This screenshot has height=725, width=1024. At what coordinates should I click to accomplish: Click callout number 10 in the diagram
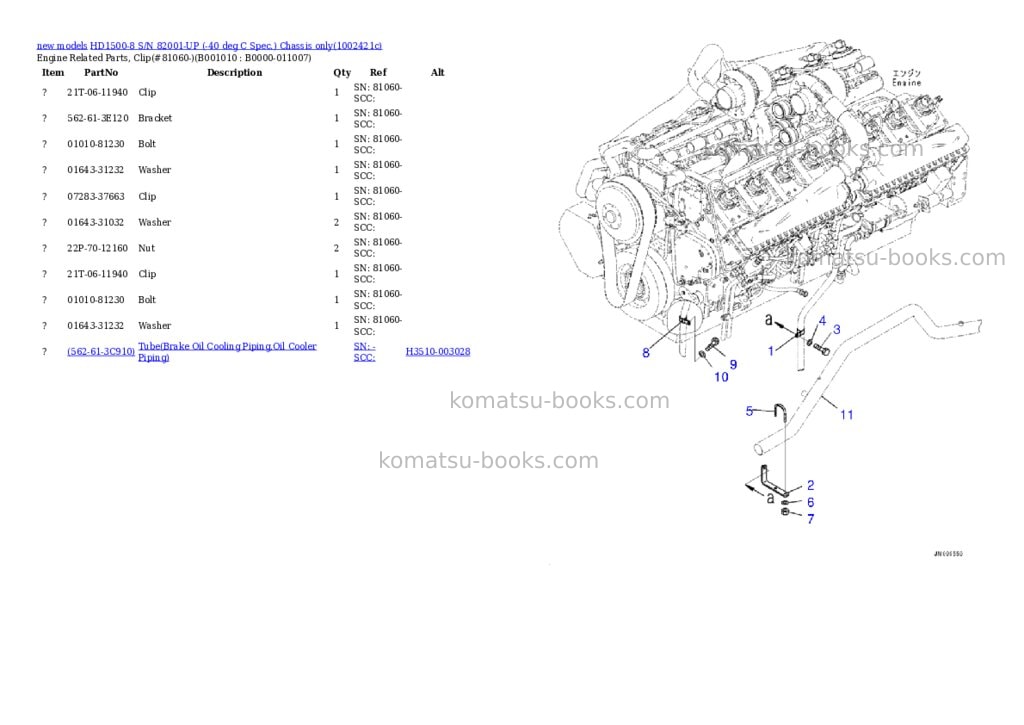point(721,377)
